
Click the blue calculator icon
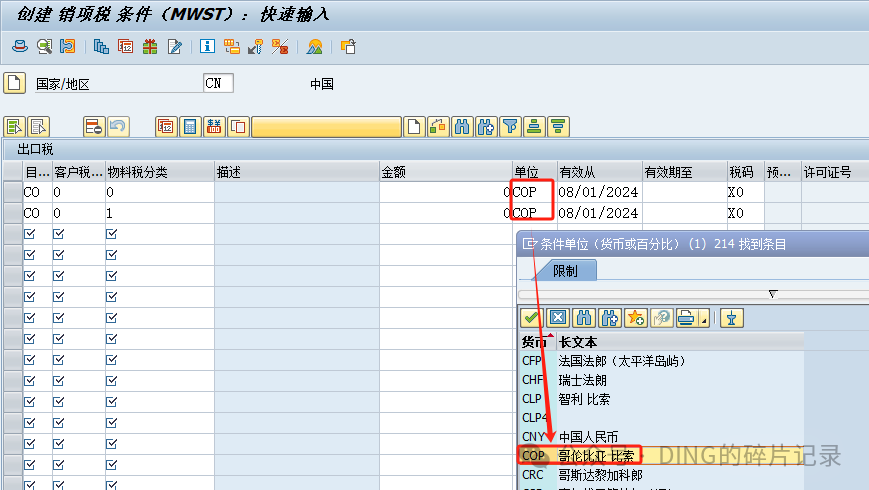(190, 127)
